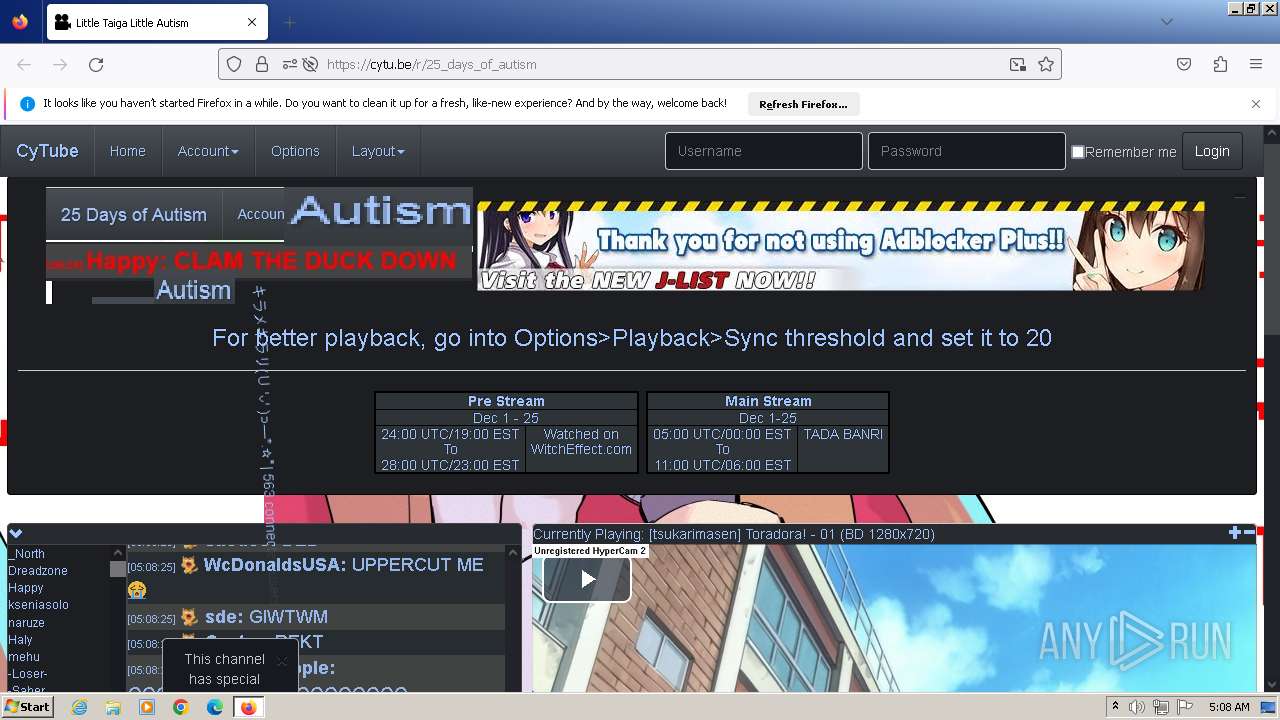Check the Remember me checkbox
The image size is (1280, 720).
point(1078,152)
